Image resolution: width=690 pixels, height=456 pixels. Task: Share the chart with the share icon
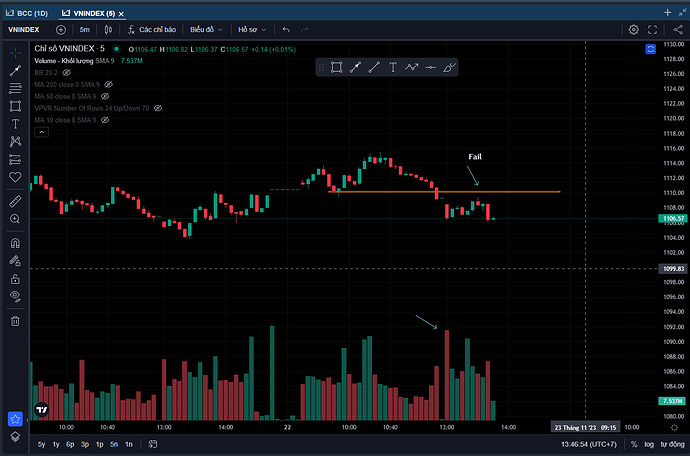678,29
